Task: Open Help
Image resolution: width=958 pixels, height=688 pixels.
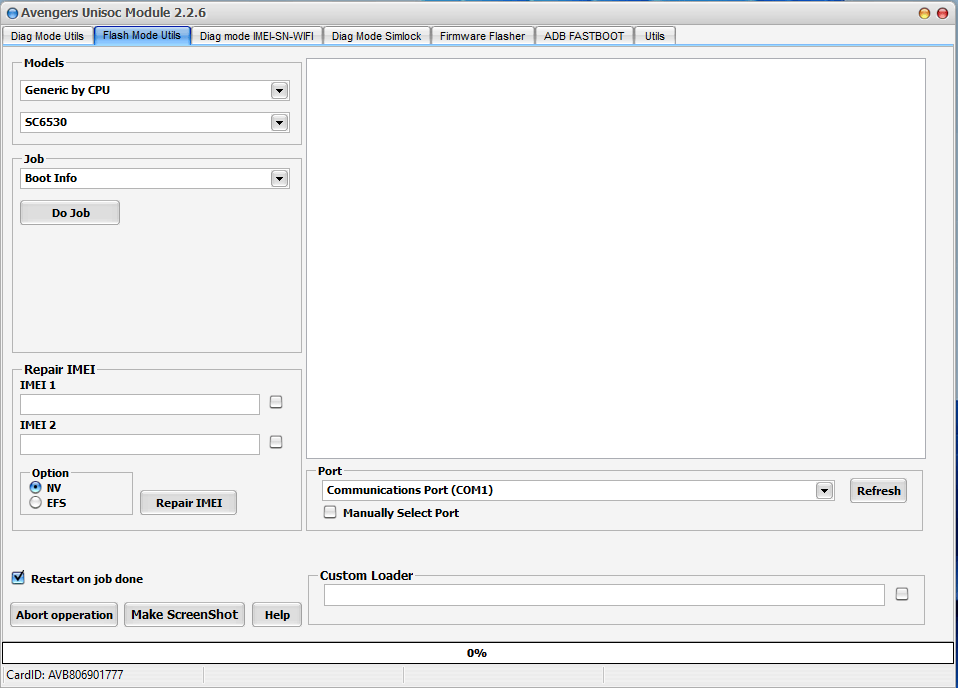Action: [x=277, y=615]
